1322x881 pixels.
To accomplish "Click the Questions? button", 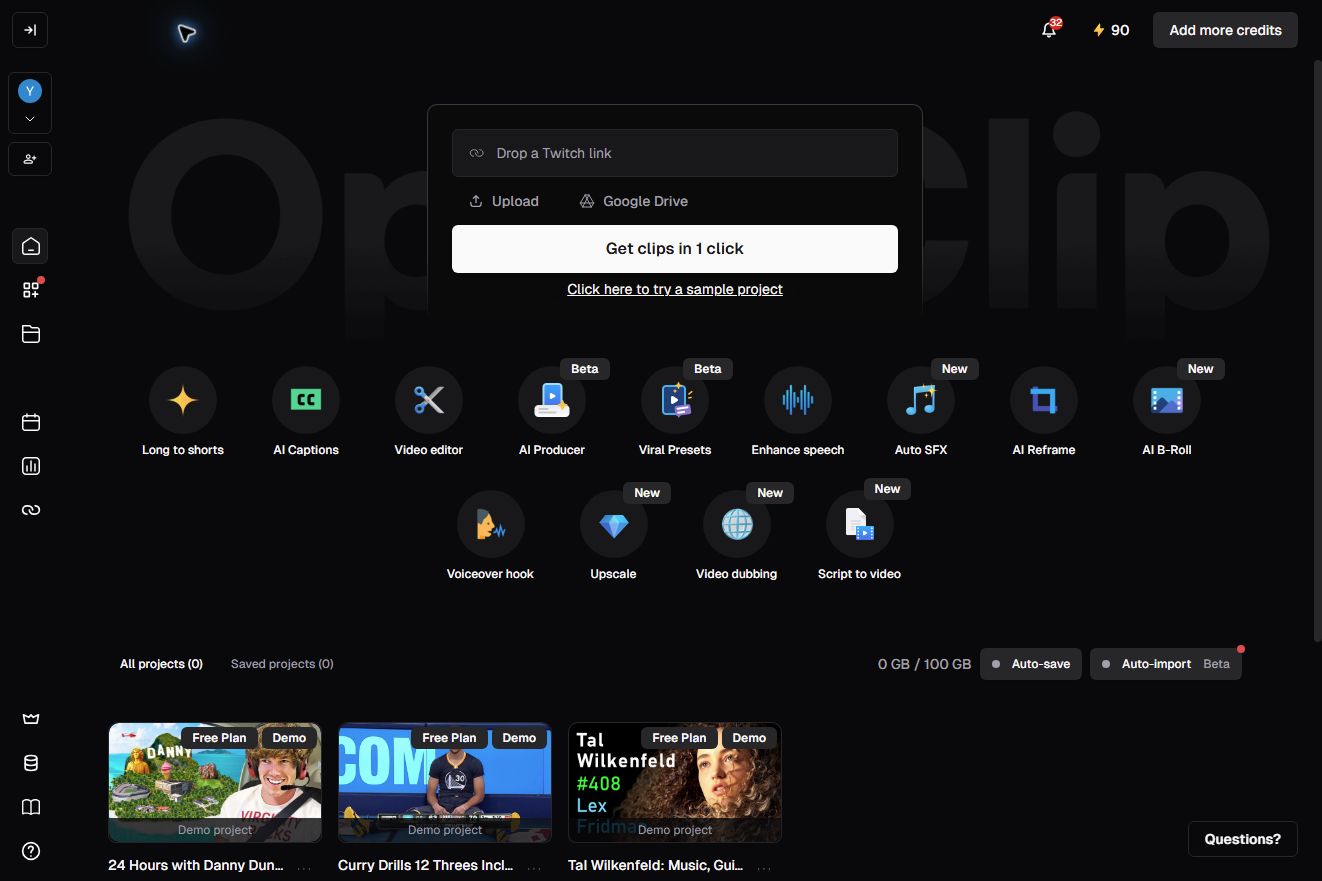I will pos(1242,839).
